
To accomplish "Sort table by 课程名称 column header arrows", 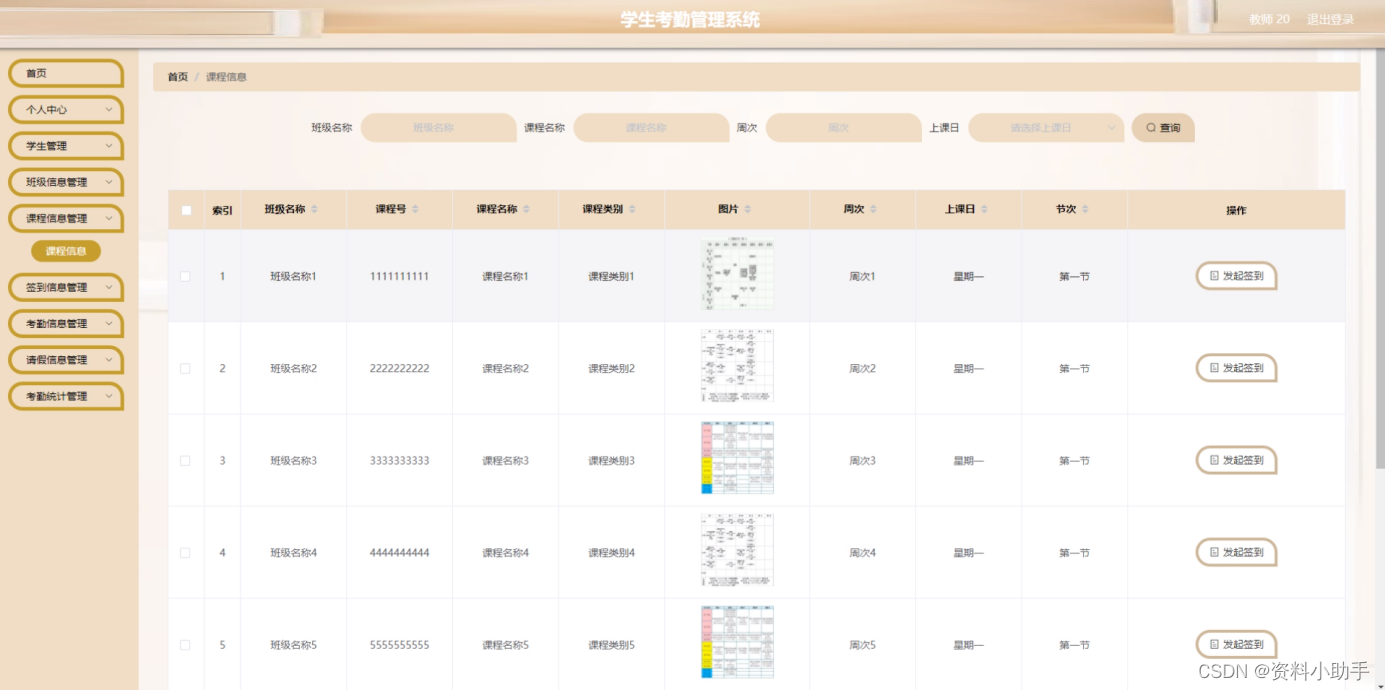I will pos(527,209).
